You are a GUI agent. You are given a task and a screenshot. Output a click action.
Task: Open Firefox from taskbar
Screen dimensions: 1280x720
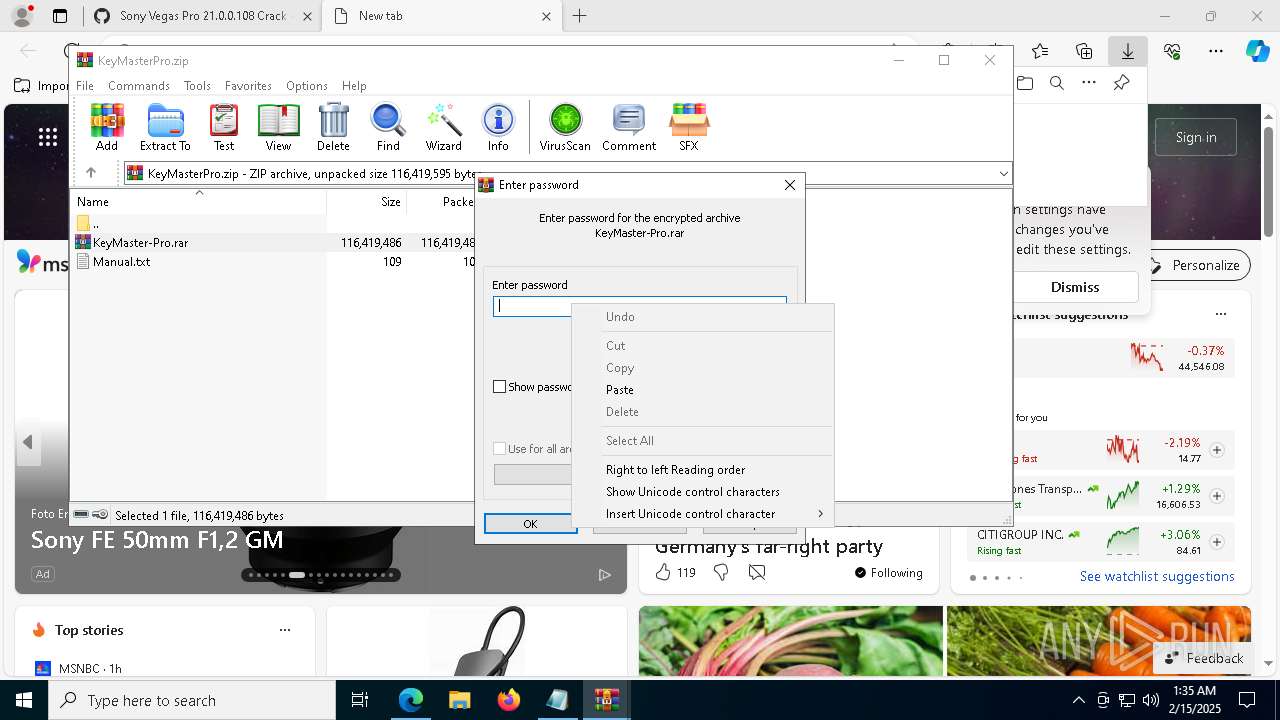click(x=508, y=700)
